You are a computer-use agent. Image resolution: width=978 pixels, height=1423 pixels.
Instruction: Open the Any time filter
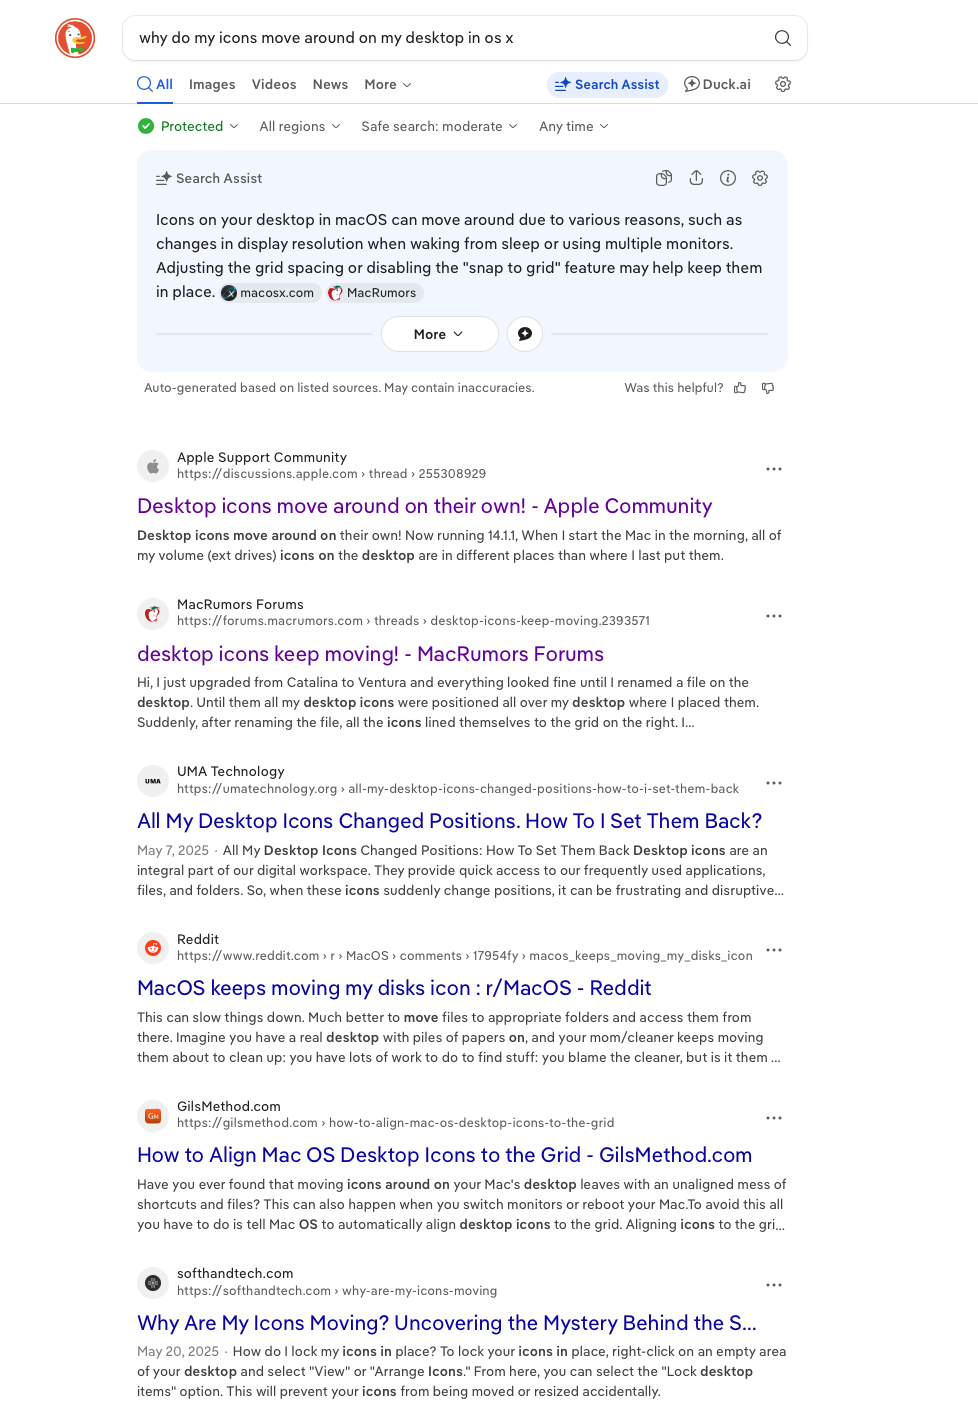(574, 126)
